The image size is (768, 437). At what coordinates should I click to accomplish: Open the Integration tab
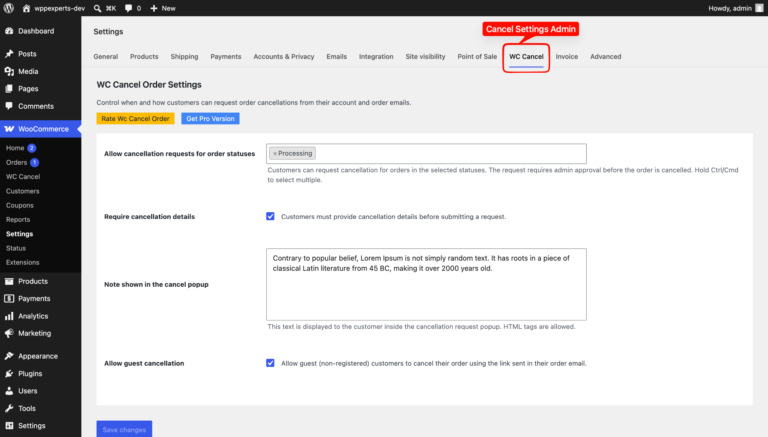pyautogui.click(x=376, y=56)
